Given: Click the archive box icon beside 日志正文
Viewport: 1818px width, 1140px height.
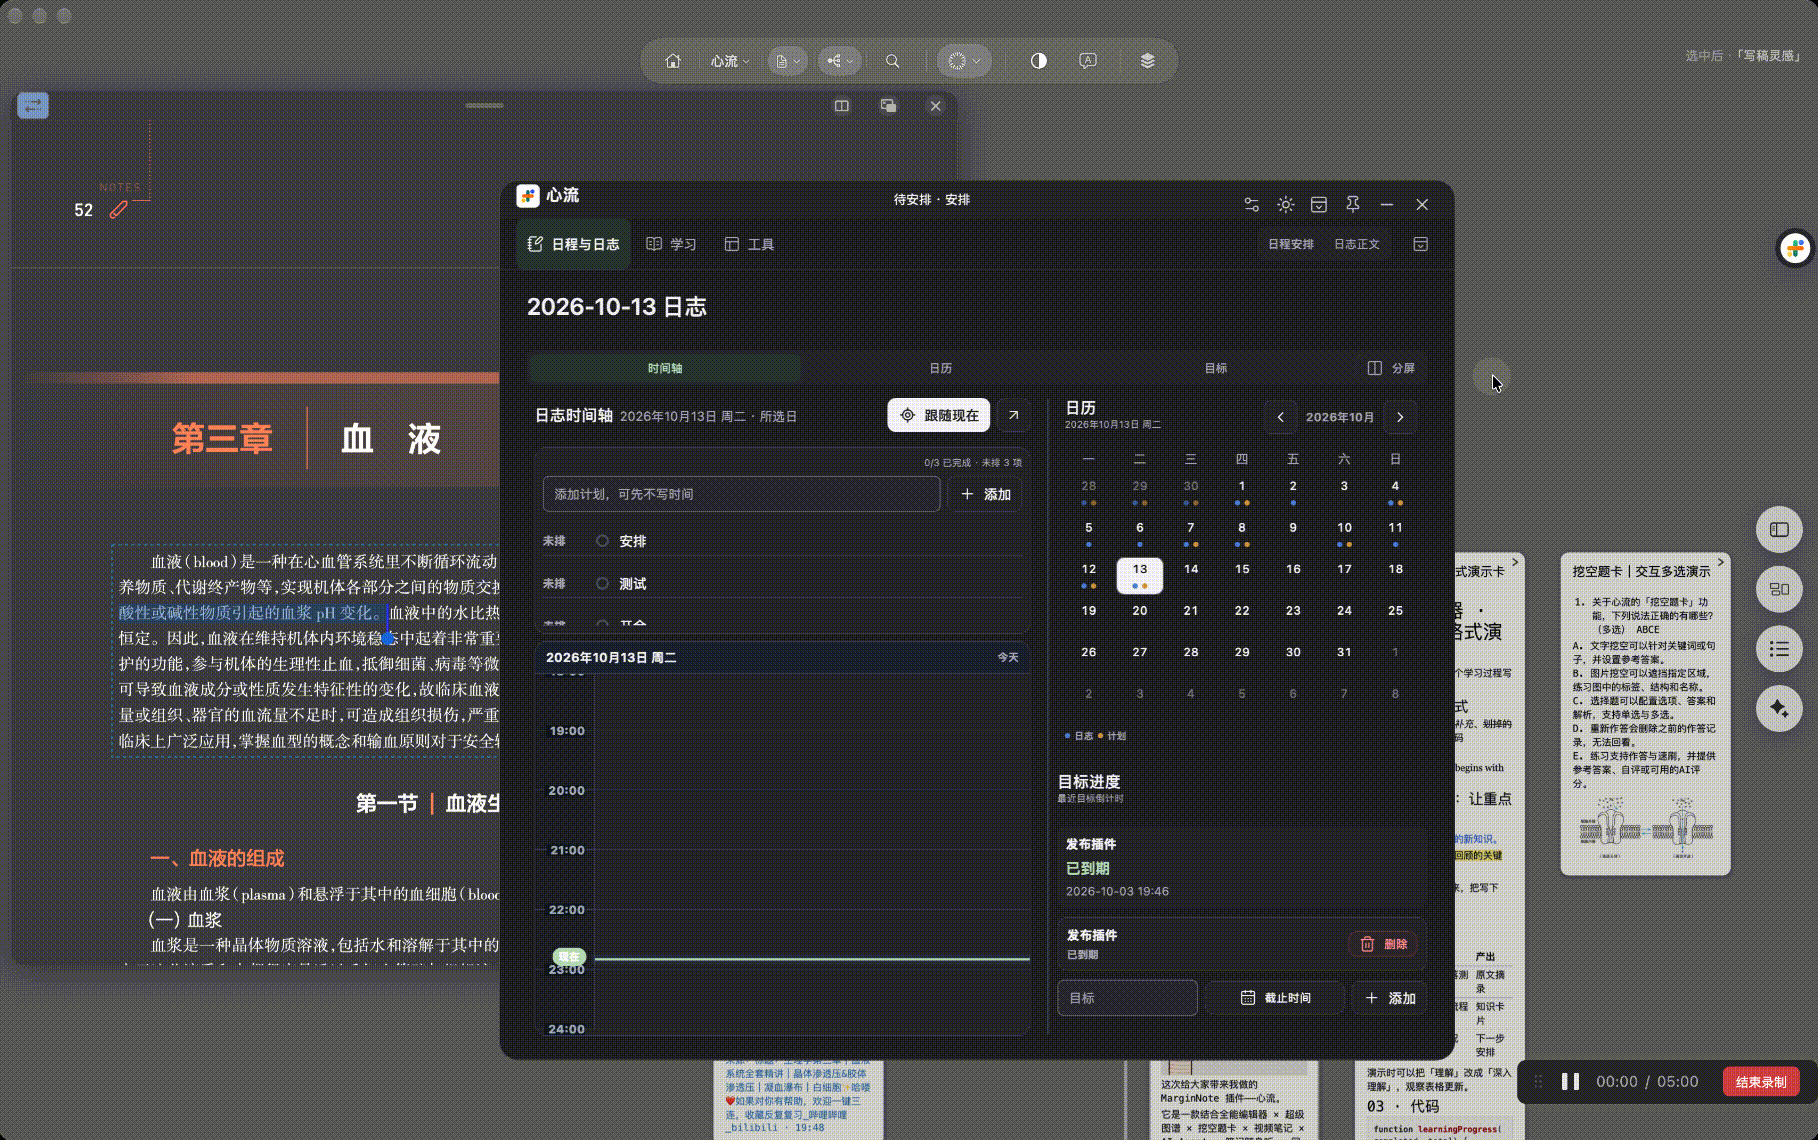Looking at the screenshot, I should (1420, 244).
